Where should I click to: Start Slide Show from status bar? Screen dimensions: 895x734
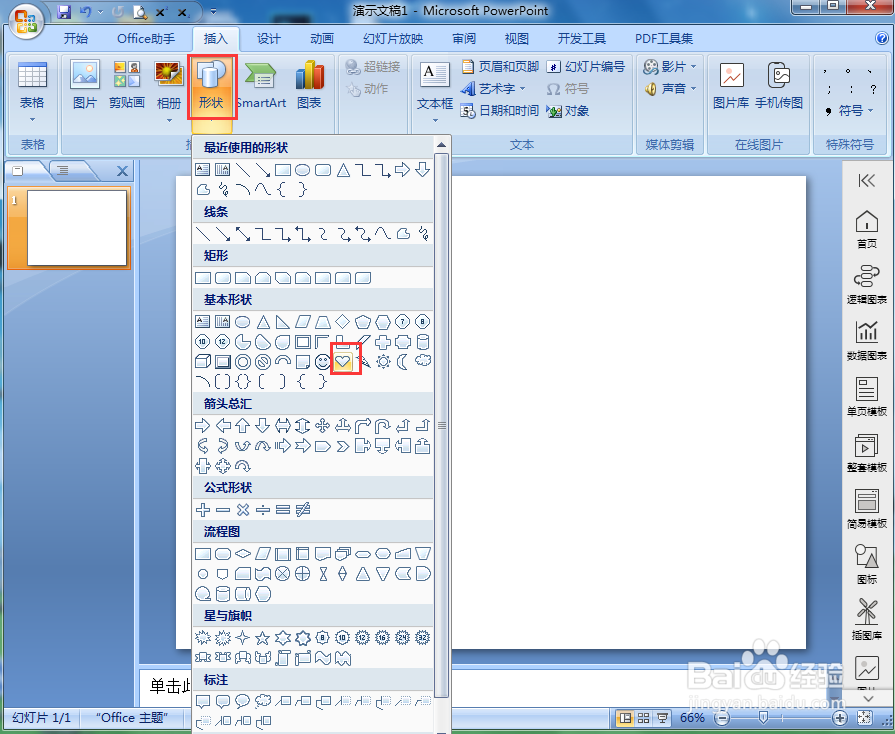tap(662, 718)
